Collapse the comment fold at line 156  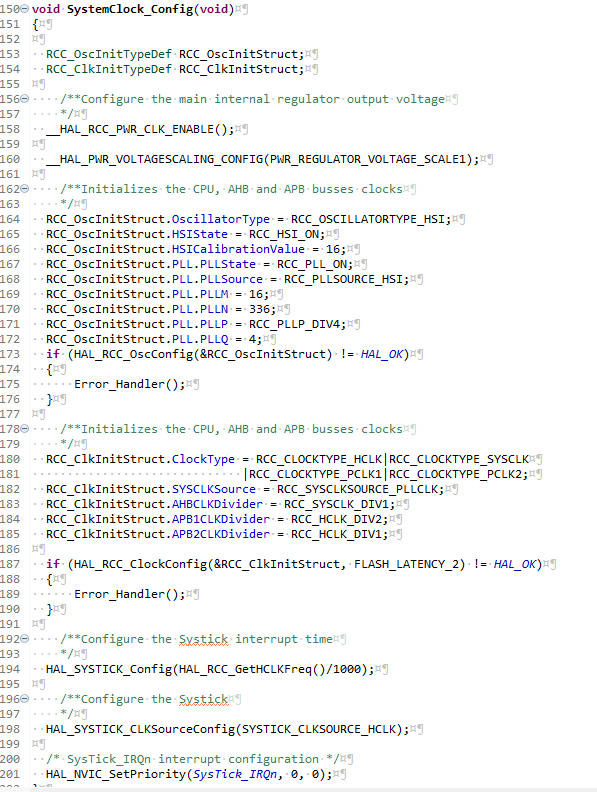point(25,100)
